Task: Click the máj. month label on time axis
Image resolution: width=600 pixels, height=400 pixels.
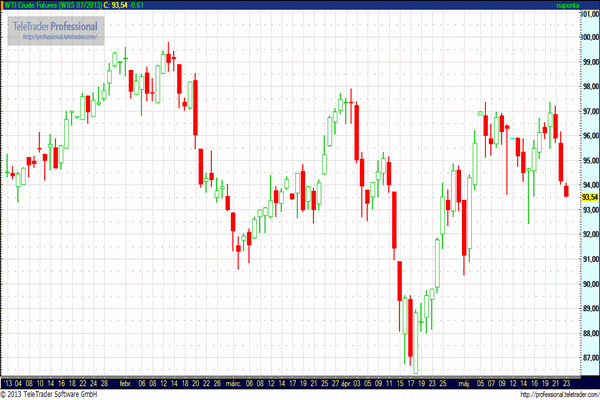Action: [x=462, y=382]
